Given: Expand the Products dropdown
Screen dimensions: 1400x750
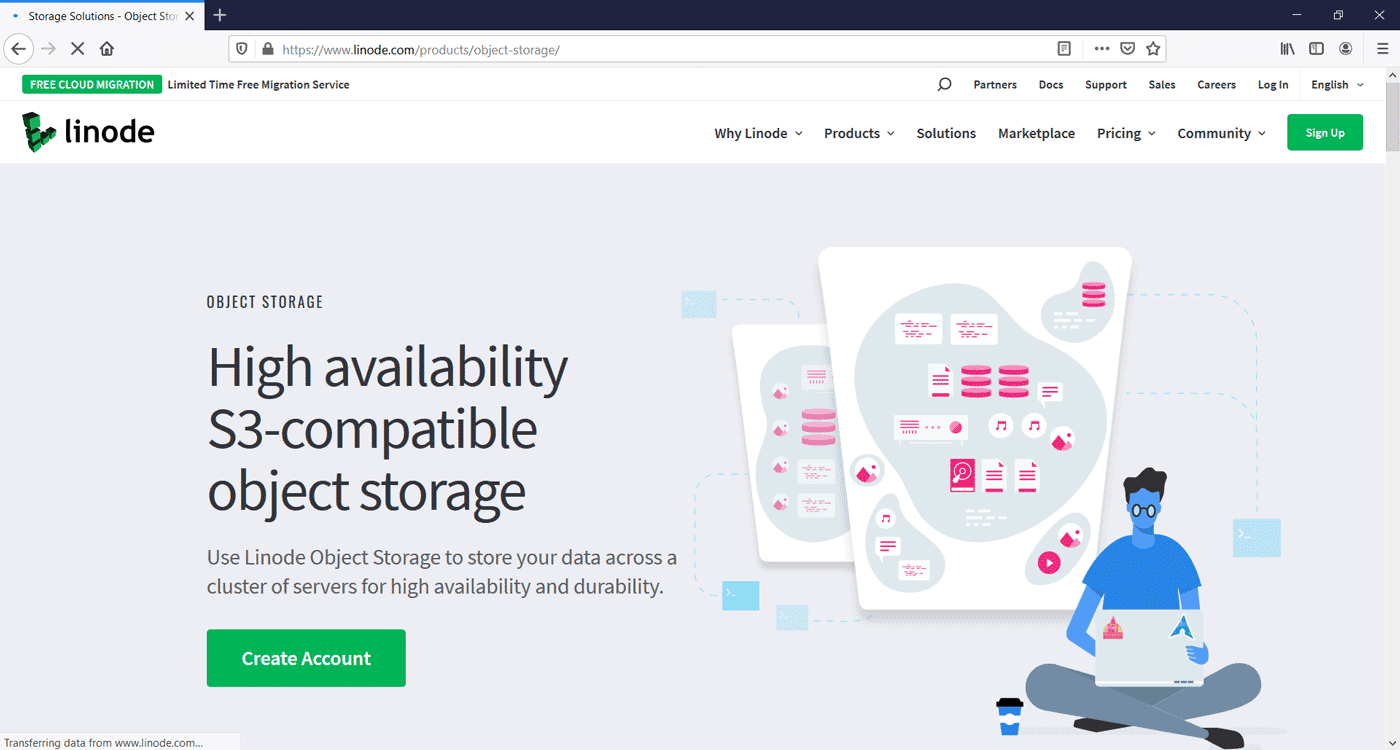Looking at the screenshot, I should click(859, 133).
